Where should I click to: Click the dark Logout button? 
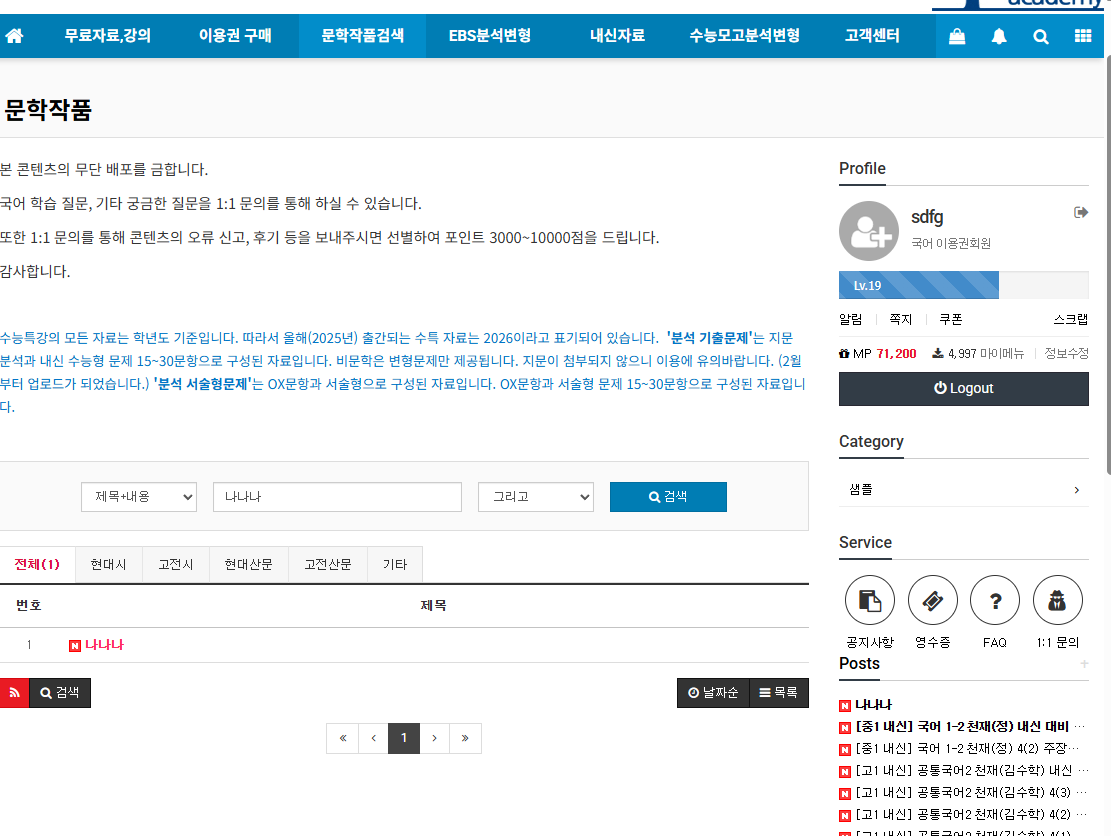pyautogui.click(x=963, y=388)
